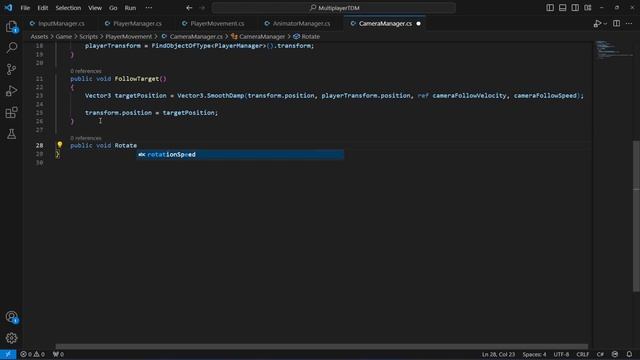This screenshot has height=360, width=640.
Task: Open the Selection menu
Action: (68, 8)
